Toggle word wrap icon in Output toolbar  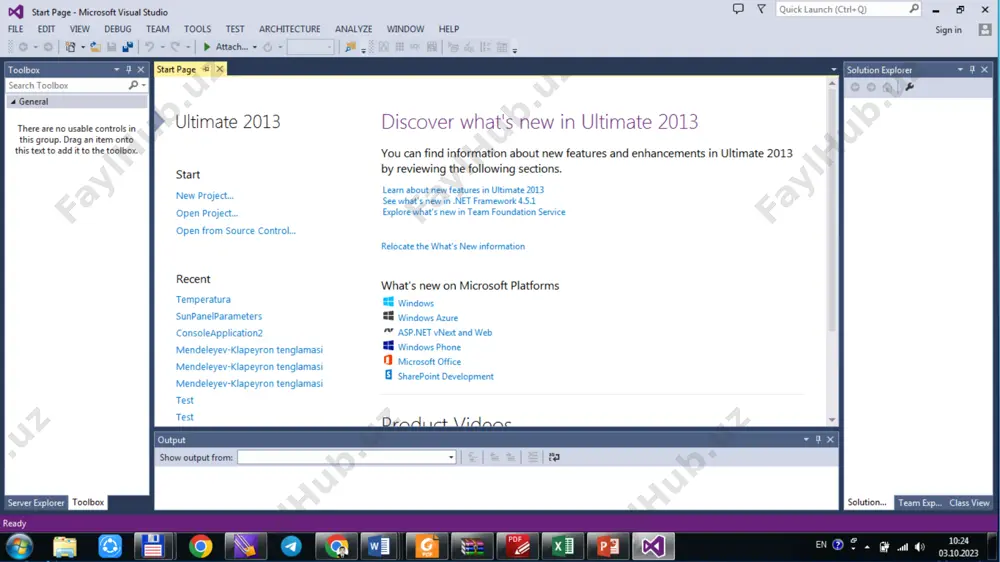(554, 457)
